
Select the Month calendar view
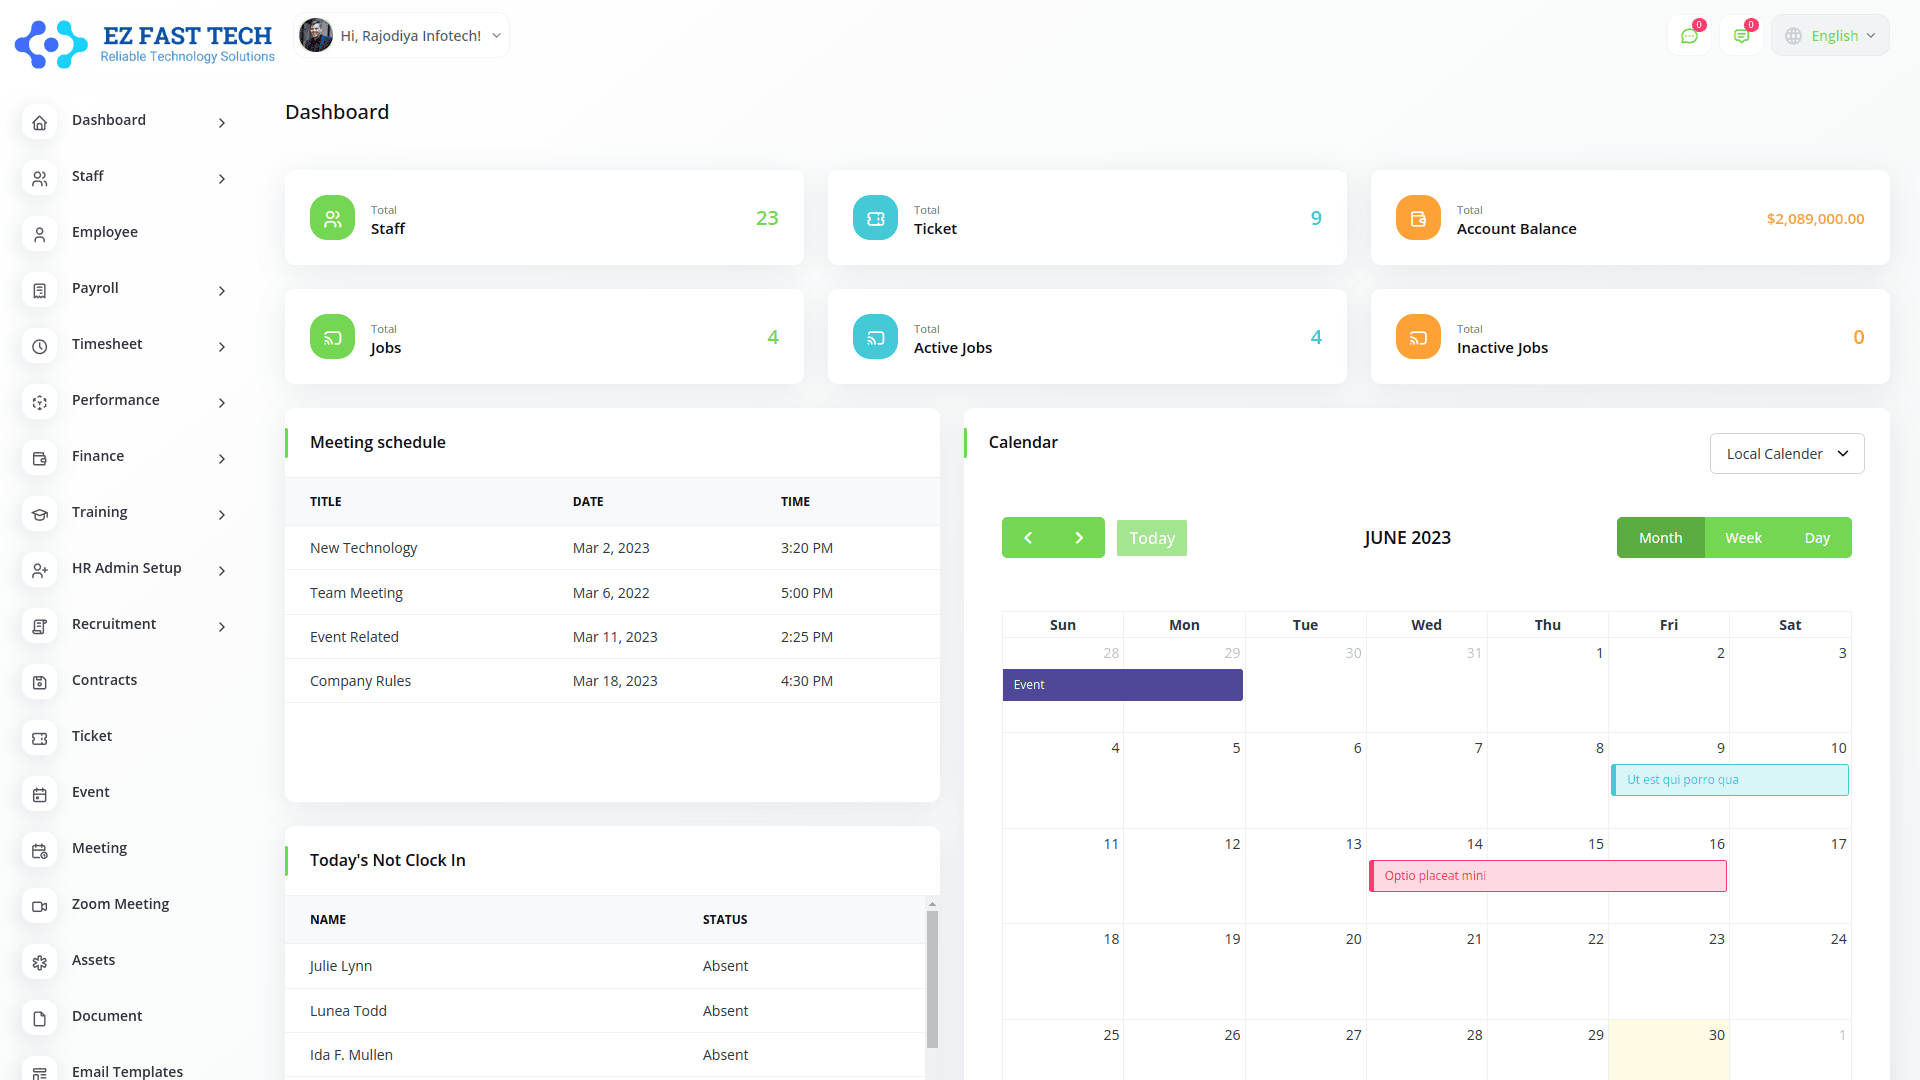click(1660, 538)
